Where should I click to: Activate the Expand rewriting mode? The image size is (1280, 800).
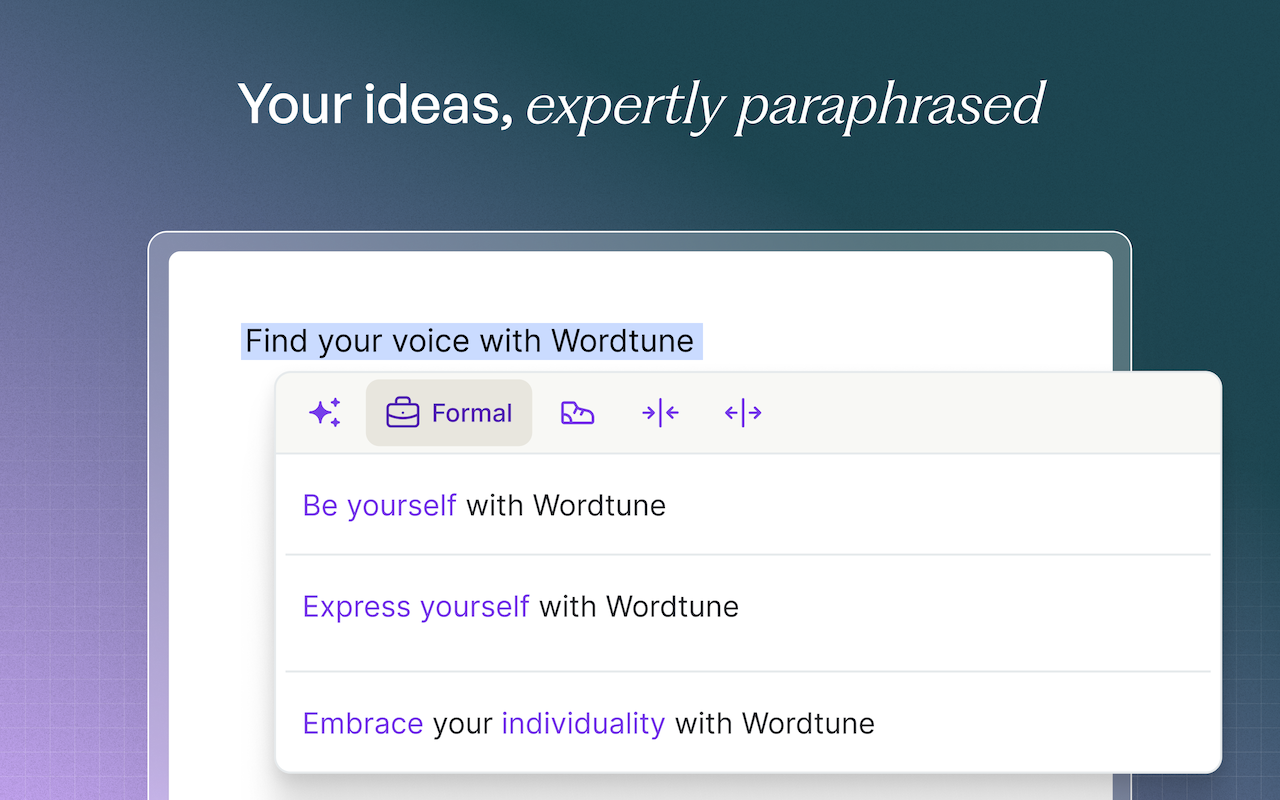(742, 412)
